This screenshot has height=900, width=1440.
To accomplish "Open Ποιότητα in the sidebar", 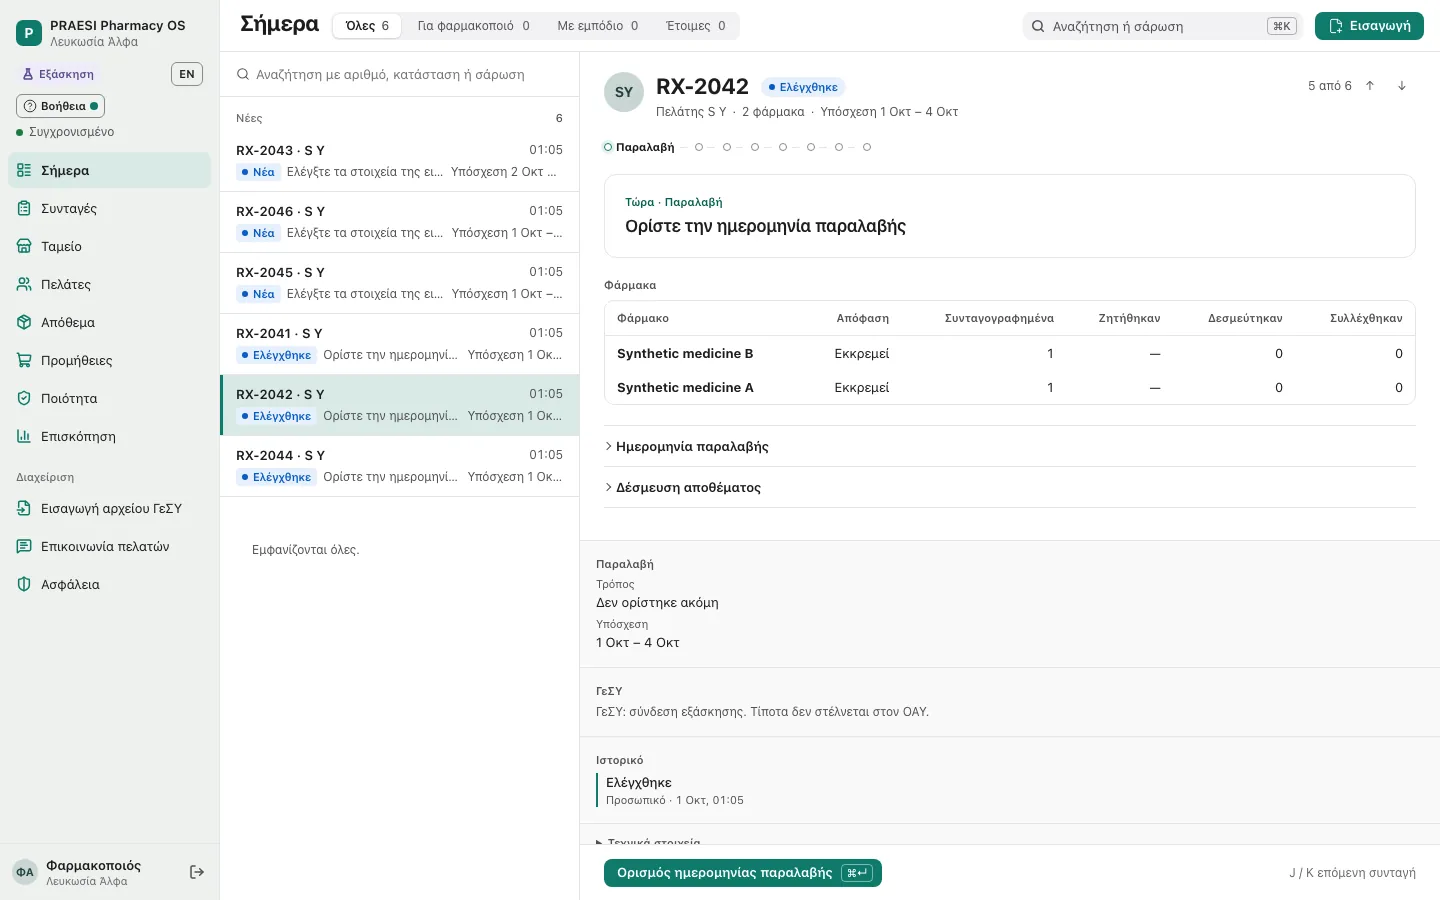I will [x=110, y=398].
